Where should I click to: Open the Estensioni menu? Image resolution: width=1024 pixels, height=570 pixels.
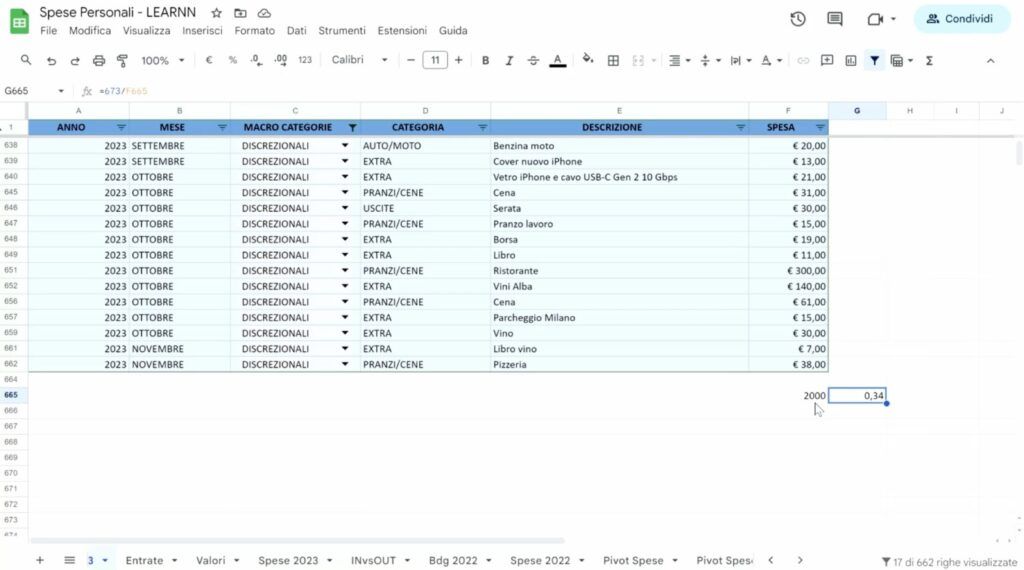(x=402, y=31)
